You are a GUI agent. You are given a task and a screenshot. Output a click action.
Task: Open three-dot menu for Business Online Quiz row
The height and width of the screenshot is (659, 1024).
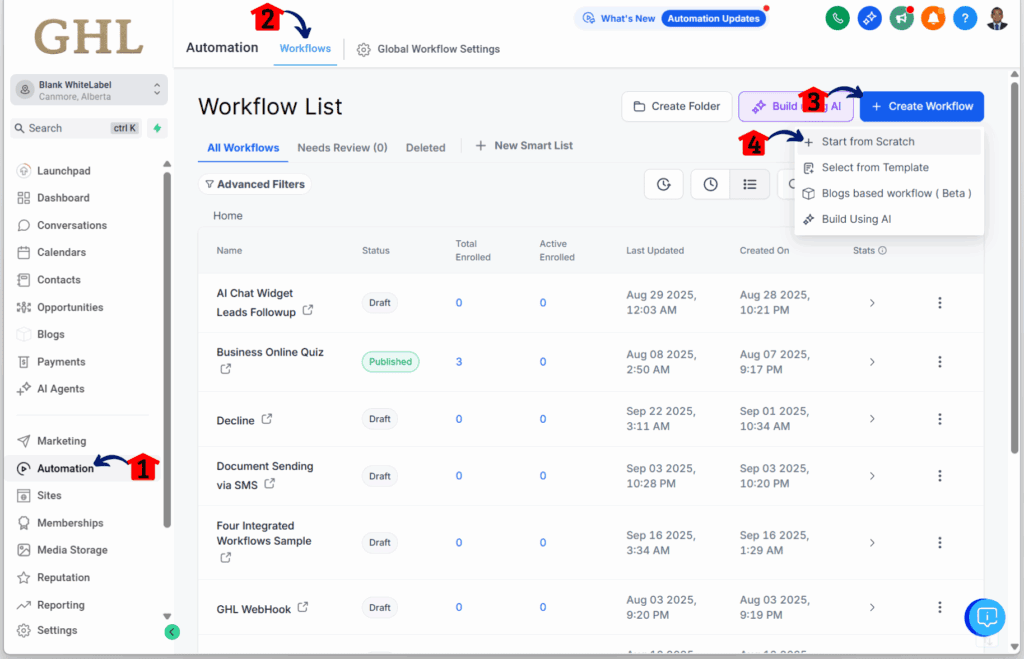(940, 361)
